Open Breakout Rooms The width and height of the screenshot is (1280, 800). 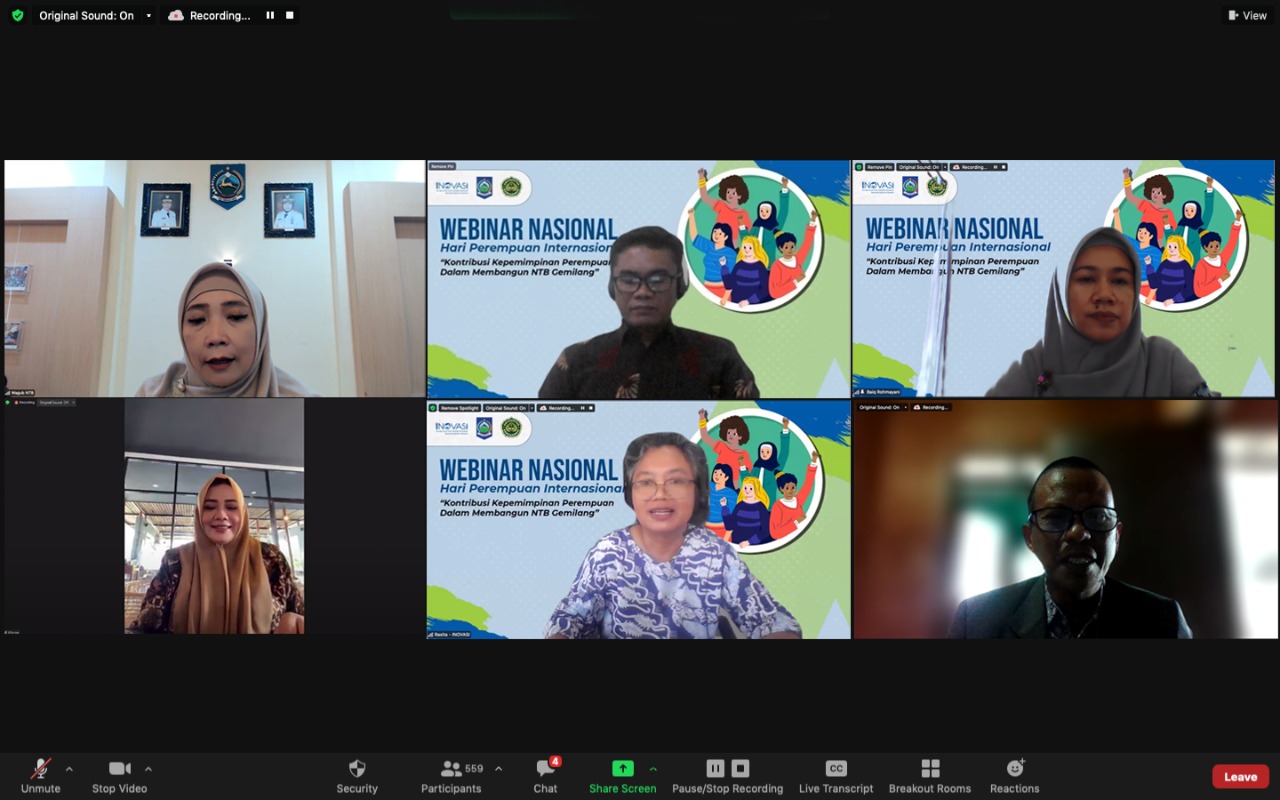929,775
